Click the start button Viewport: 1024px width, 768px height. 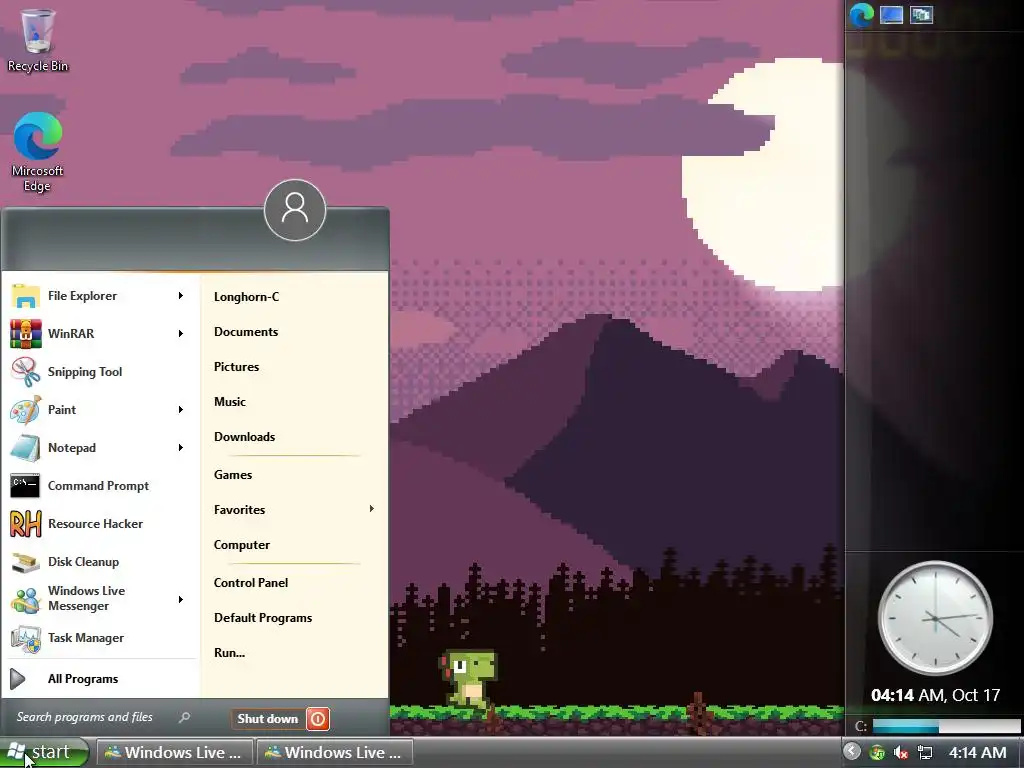[44, 752]
